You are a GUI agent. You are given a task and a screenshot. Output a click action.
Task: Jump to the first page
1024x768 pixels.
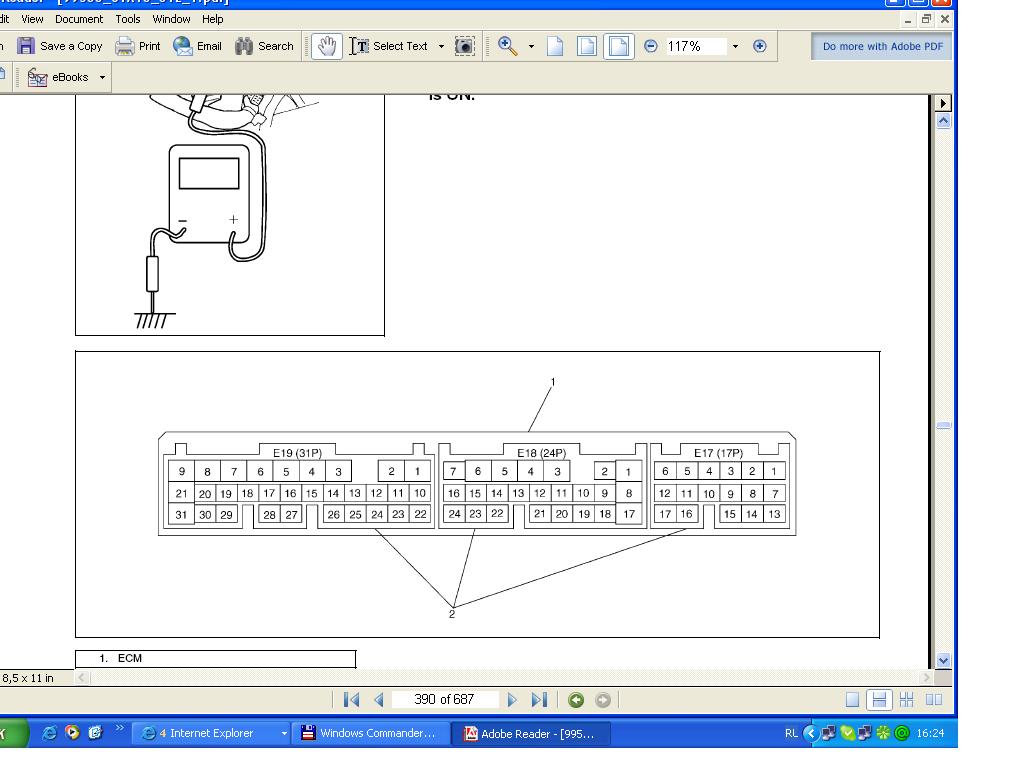pos(351,700)
